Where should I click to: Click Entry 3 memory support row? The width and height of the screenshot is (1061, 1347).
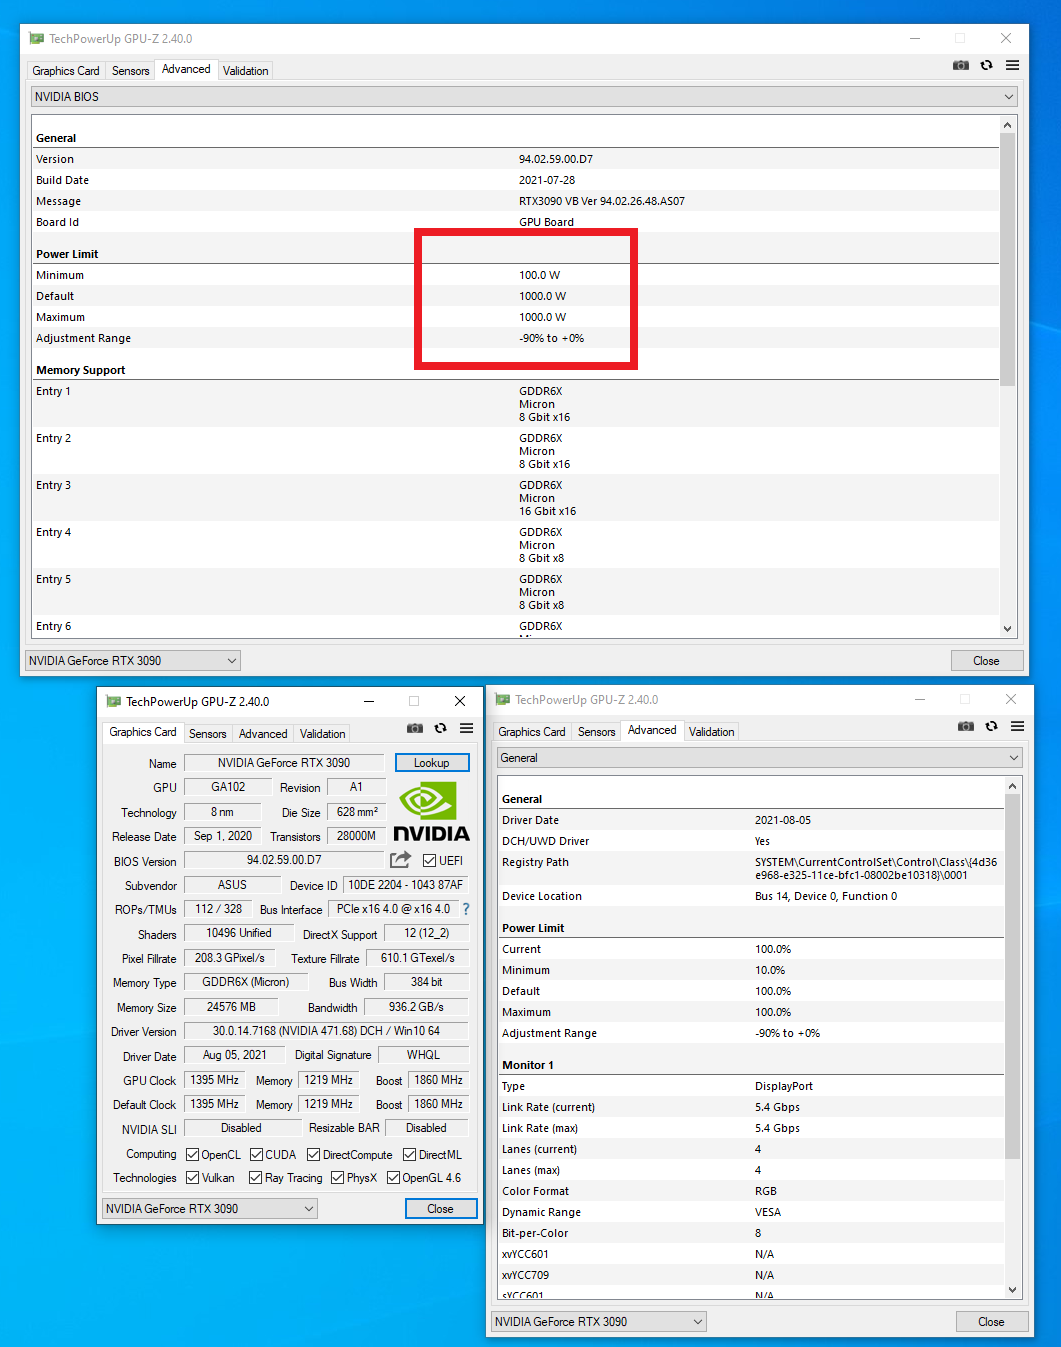[515, 498]
